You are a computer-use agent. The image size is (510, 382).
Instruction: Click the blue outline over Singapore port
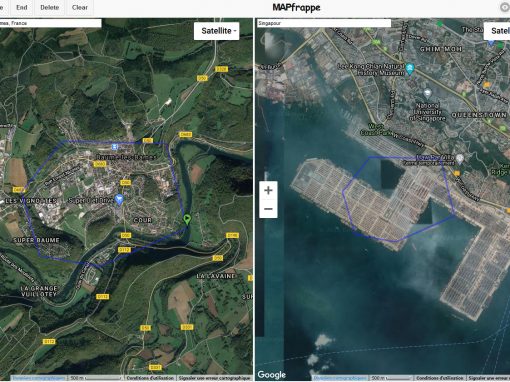click(x=399, y=199)
